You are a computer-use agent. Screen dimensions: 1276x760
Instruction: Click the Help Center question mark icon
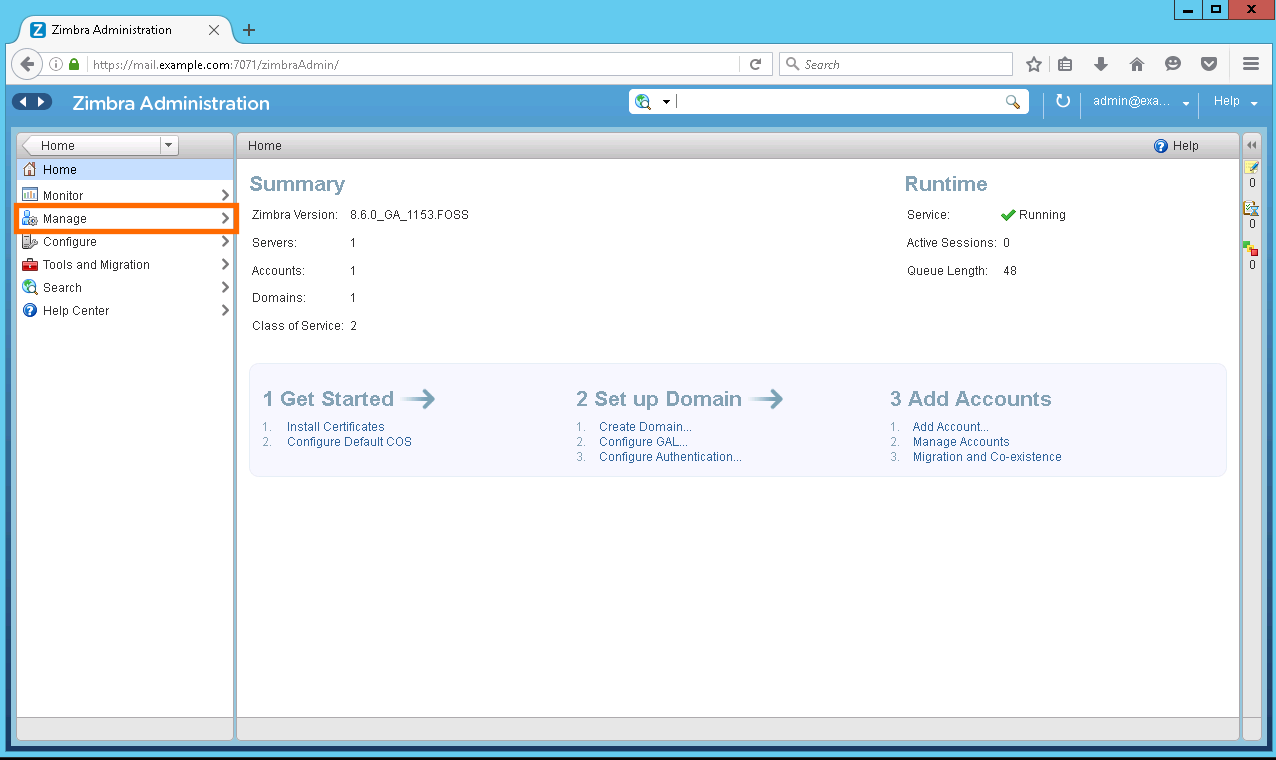click(x=30, y=311)
